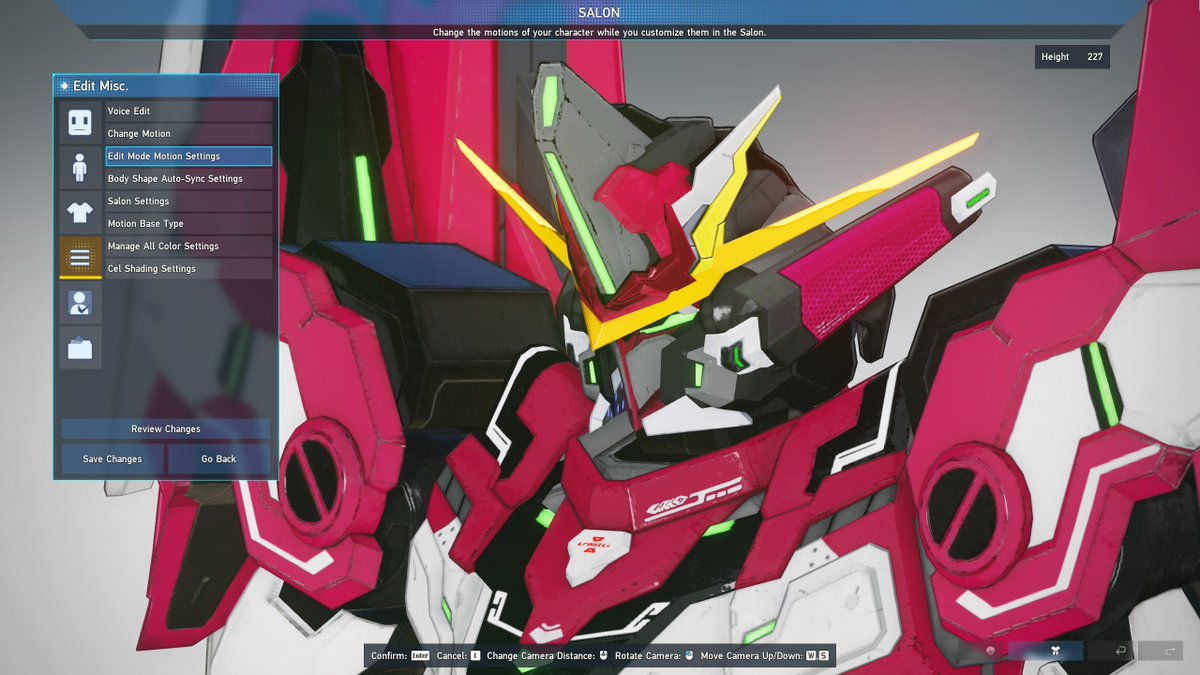Image resolution: width=1200 pixels, height=675 pixels.
Task: Click the undo arrow icon
Action: coord(1121,651)
